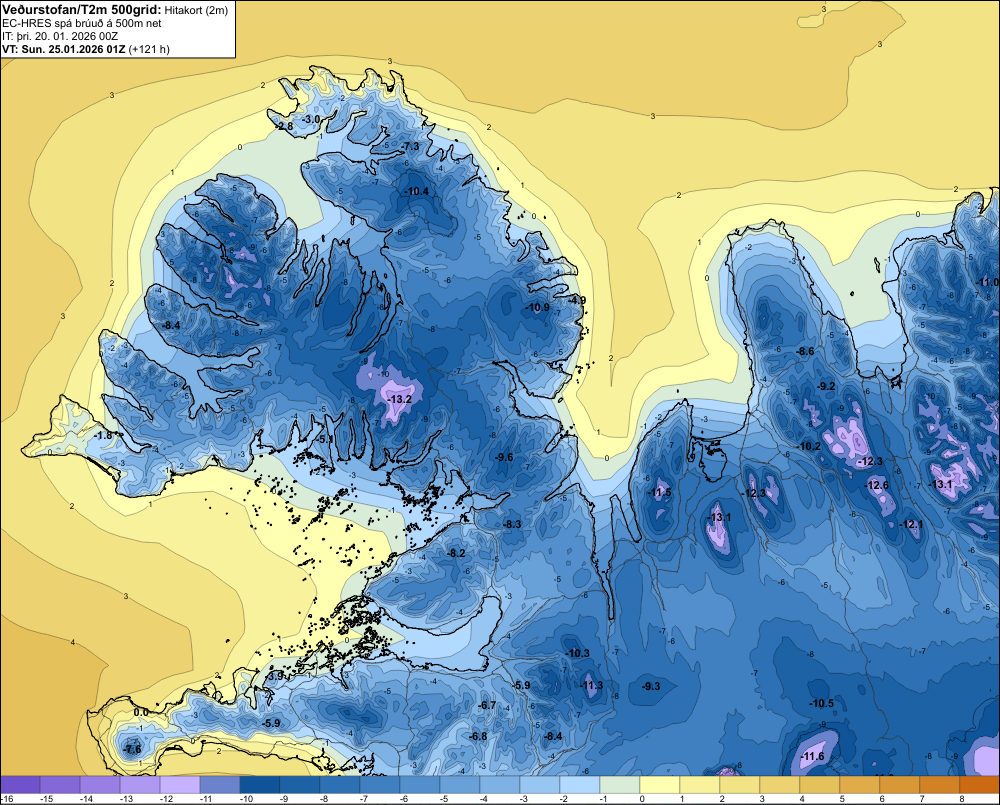Image resolution: width=1000 pixels, height=805 pixels.
Task: Click the '8' legend scale label
Action: [962, 799]
